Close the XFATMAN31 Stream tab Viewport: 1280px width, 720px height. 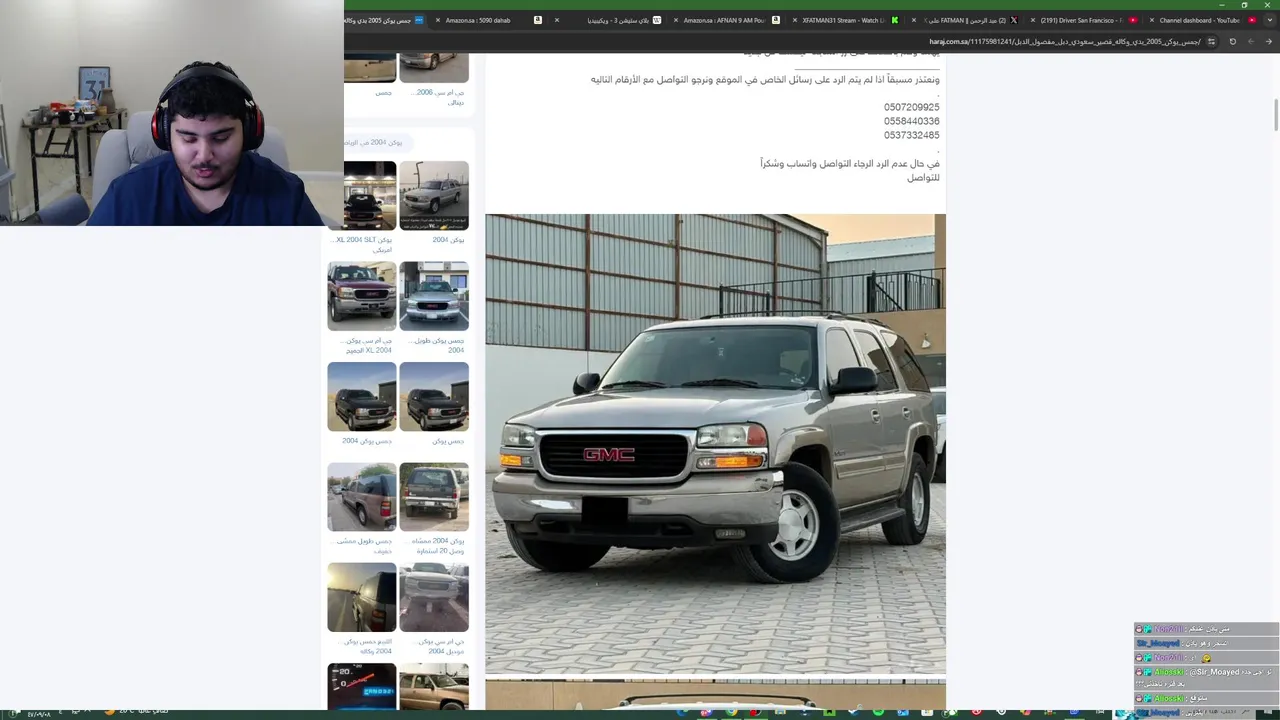coord(795,20)
